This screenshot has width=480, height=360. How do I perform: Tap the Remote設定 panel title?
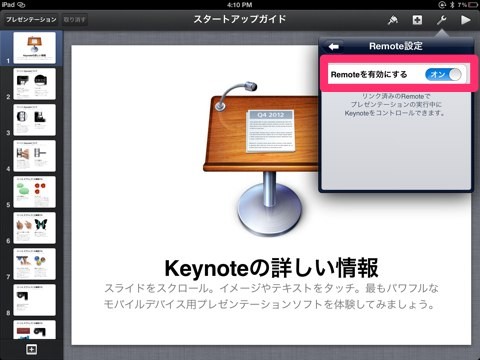click(396, 46)
